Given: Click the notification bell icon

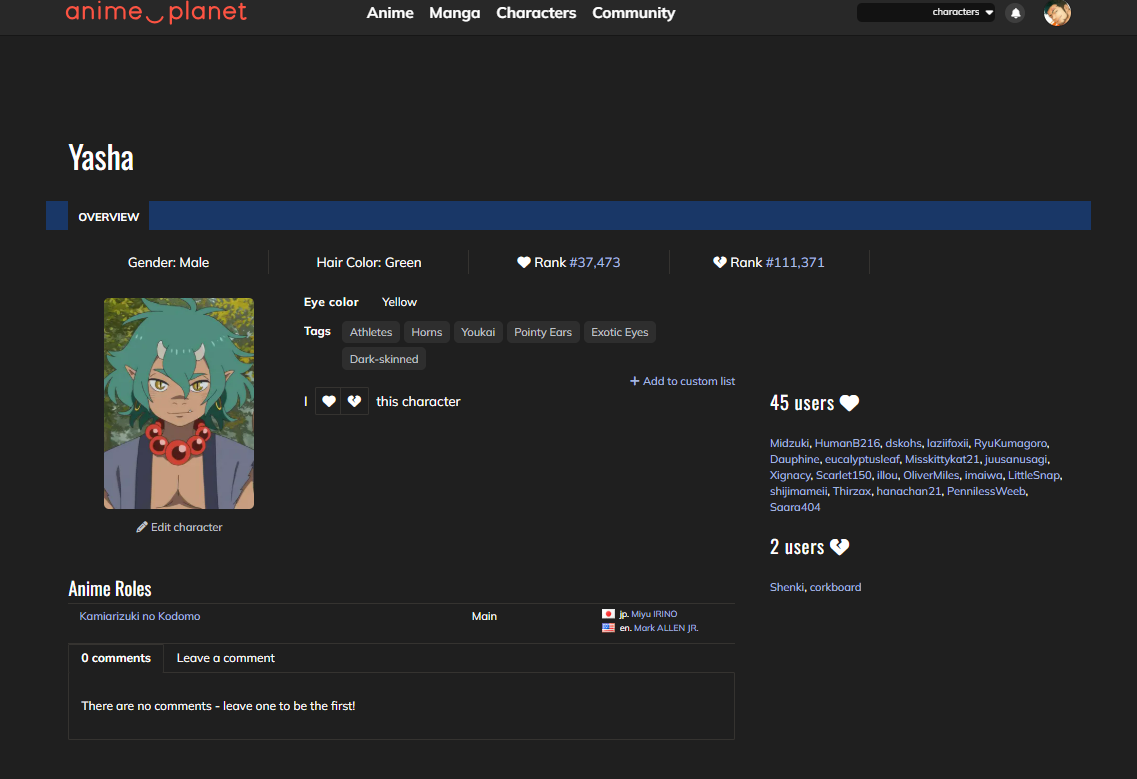Looking at the screenshot, I should tap(1016, 13).
